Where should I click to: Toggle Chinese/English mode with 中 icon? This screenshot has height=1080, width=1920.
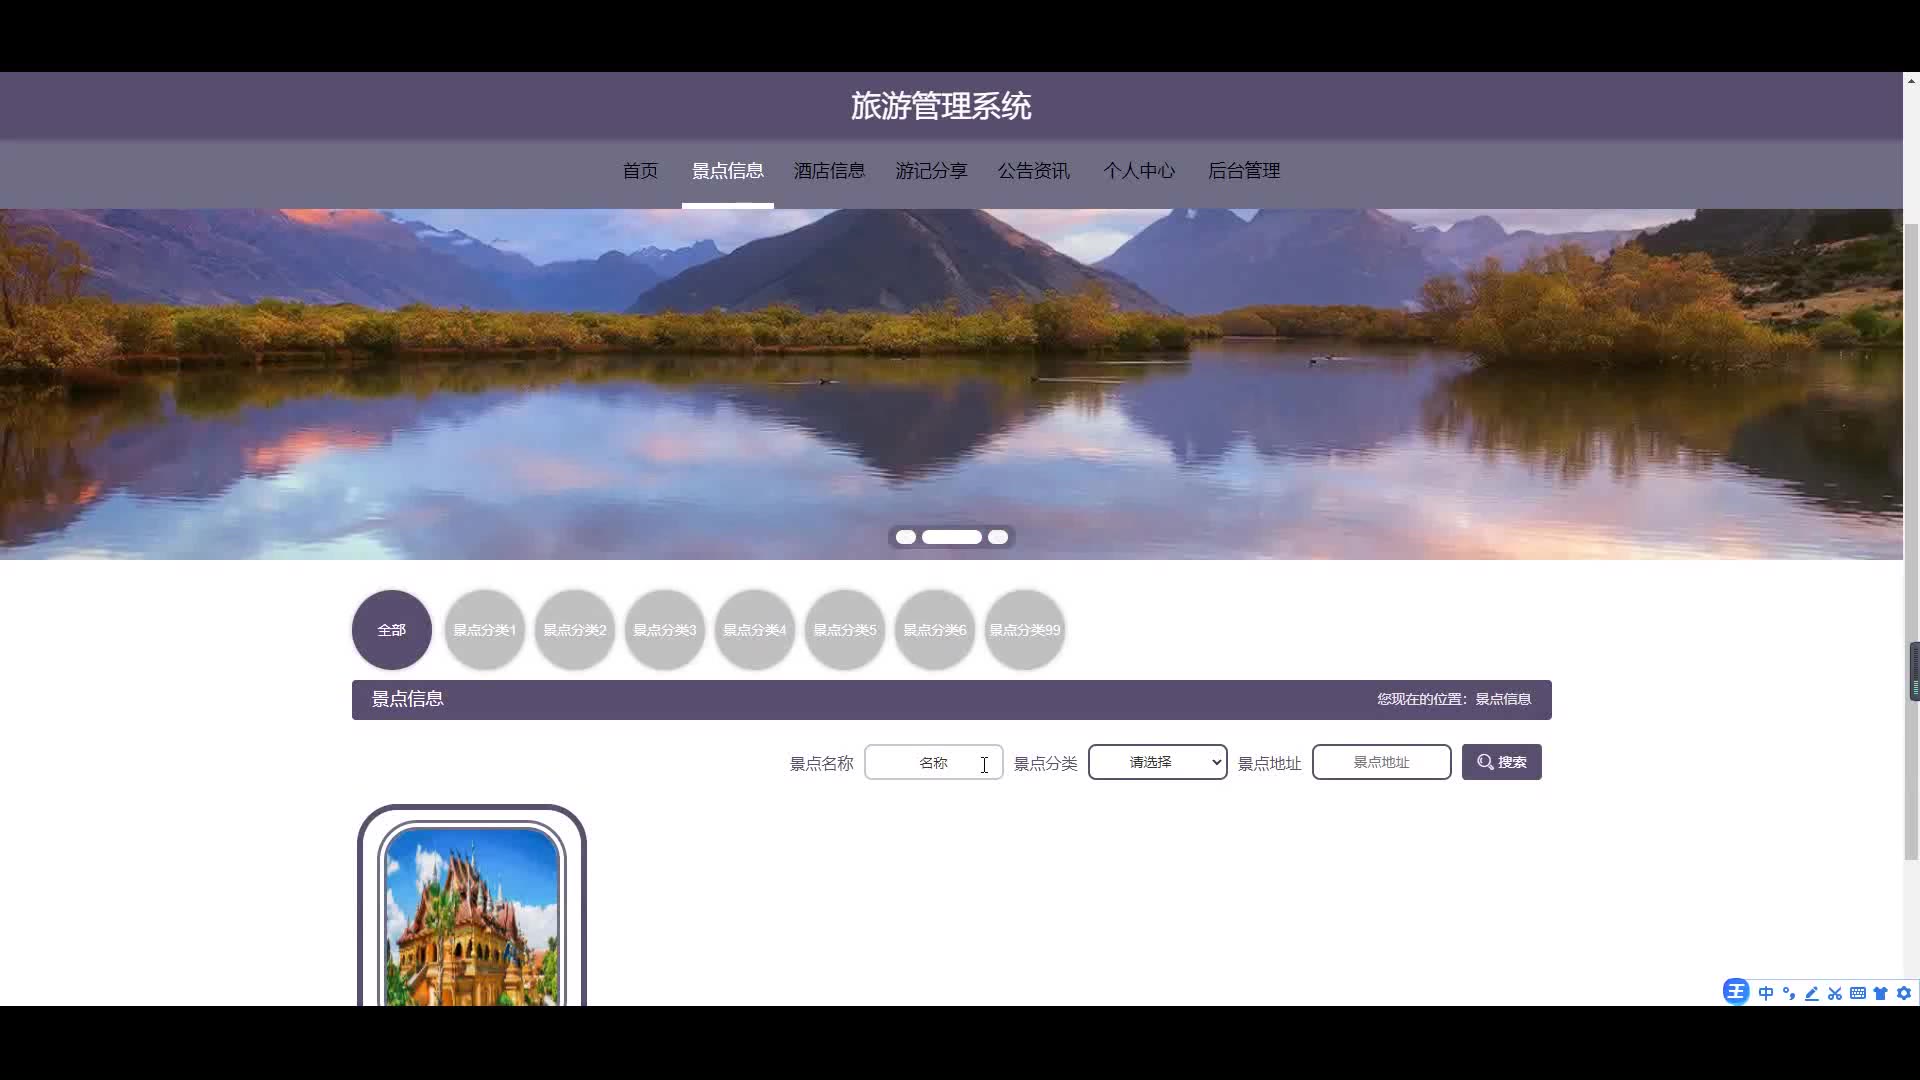[x=1766, y=993]
